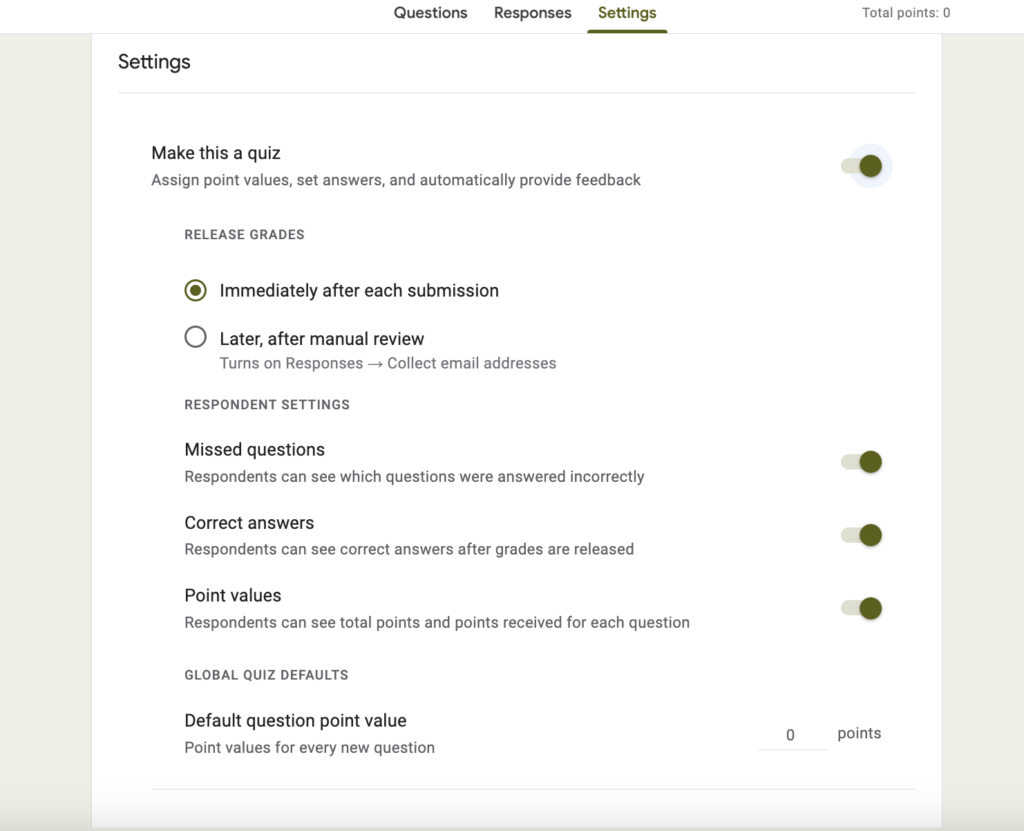Select 'Immediately after each submission' option
Viewport: 1024px width, 831px height.
click(x=196, y=290)
